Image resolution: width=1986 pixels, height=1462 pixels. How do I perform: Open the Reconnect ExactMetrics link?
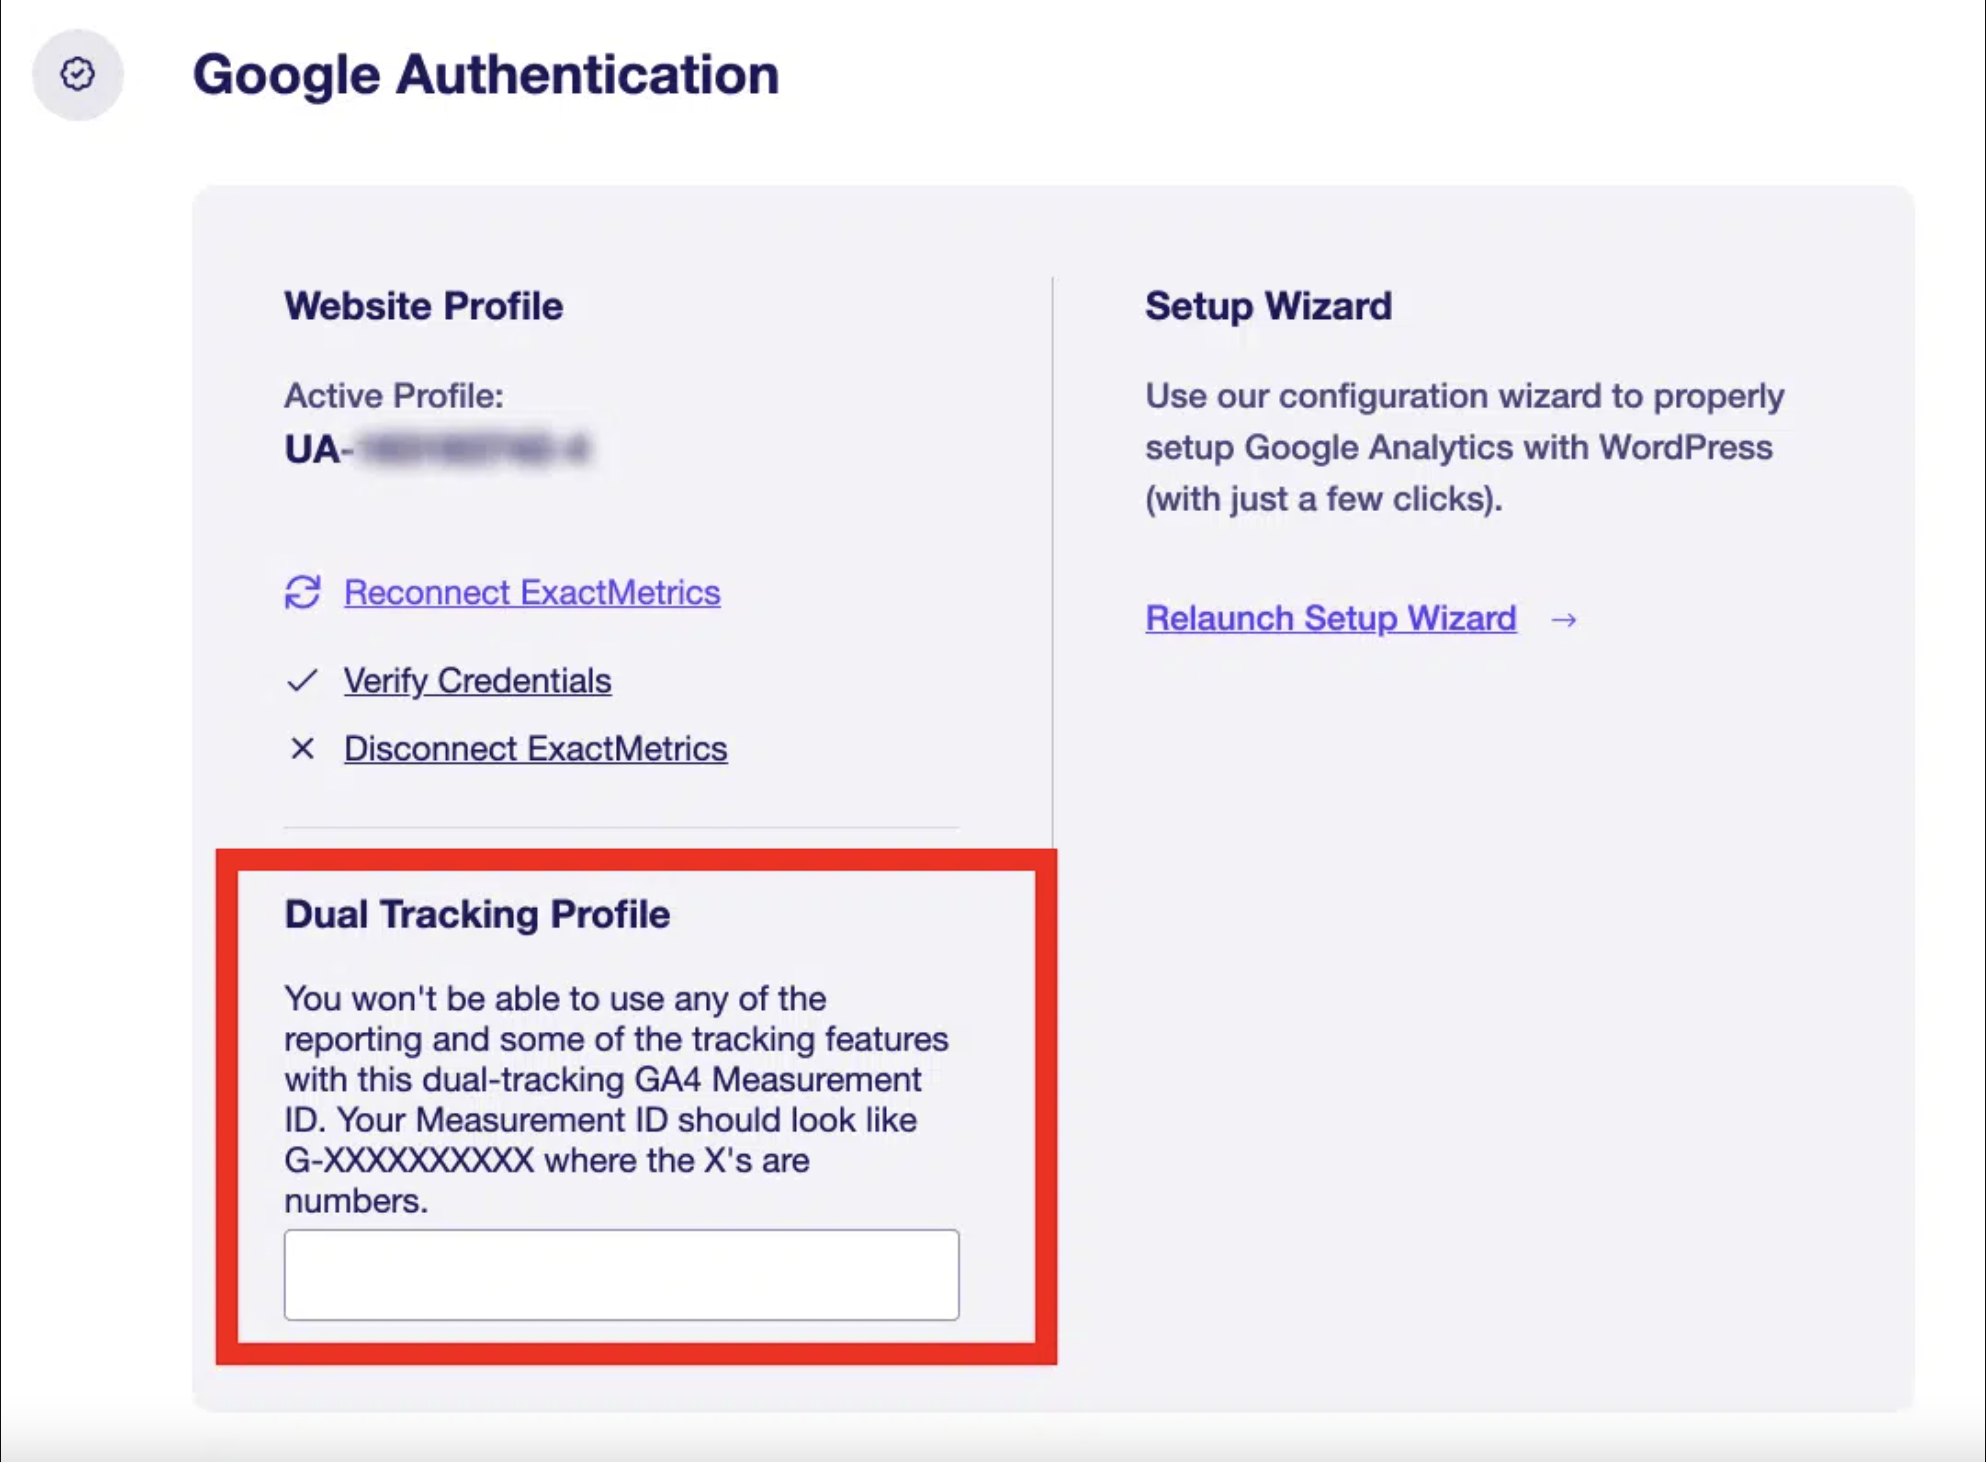point(532,592)
